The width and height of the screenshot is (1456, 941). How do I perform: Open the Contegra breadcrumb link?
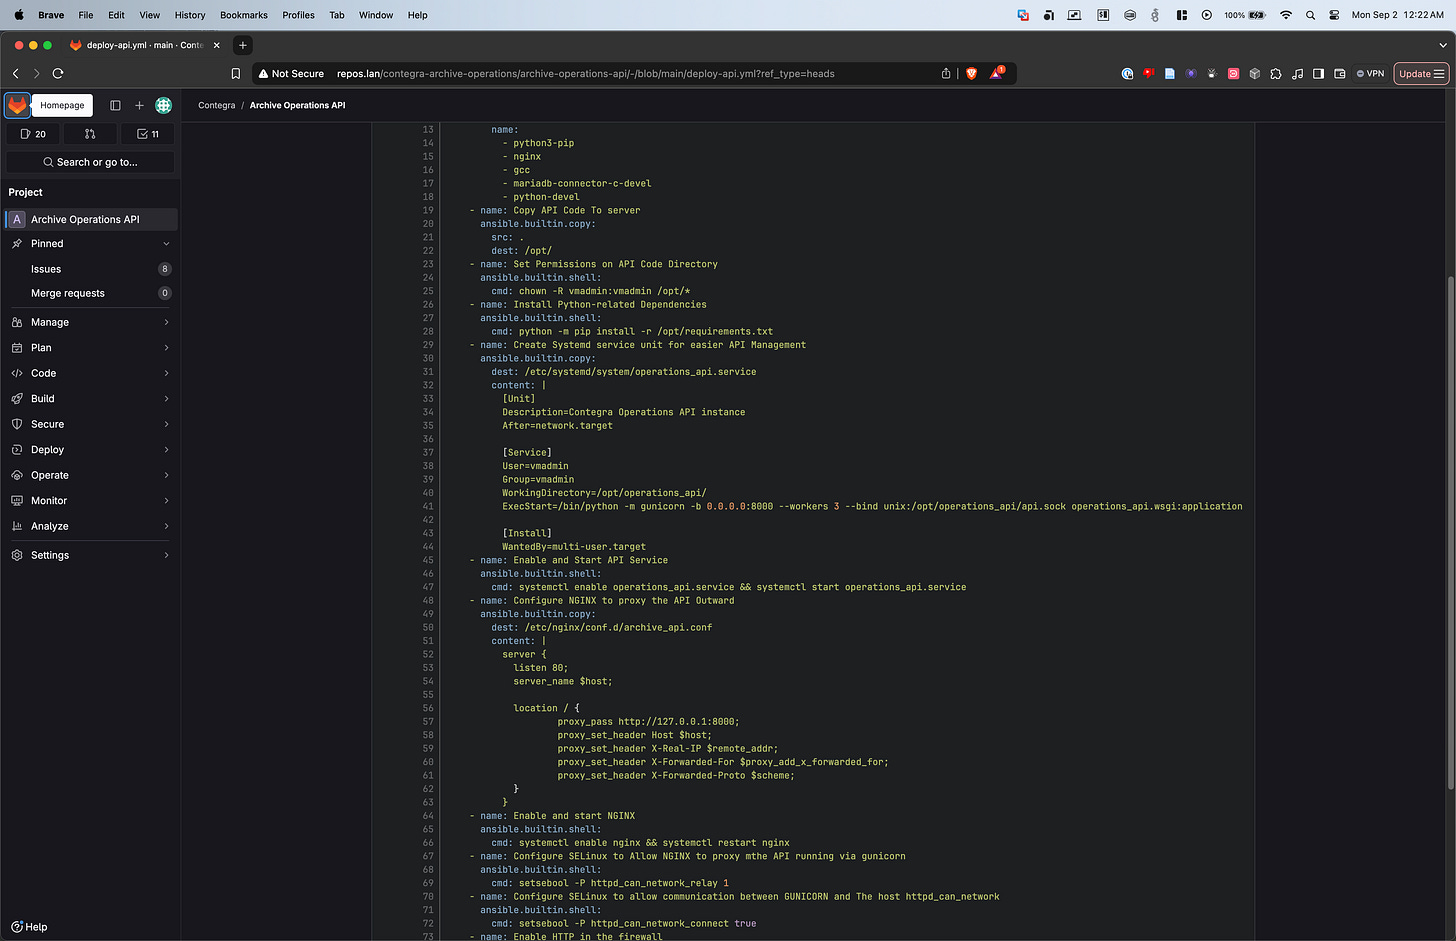coord(216,105)
